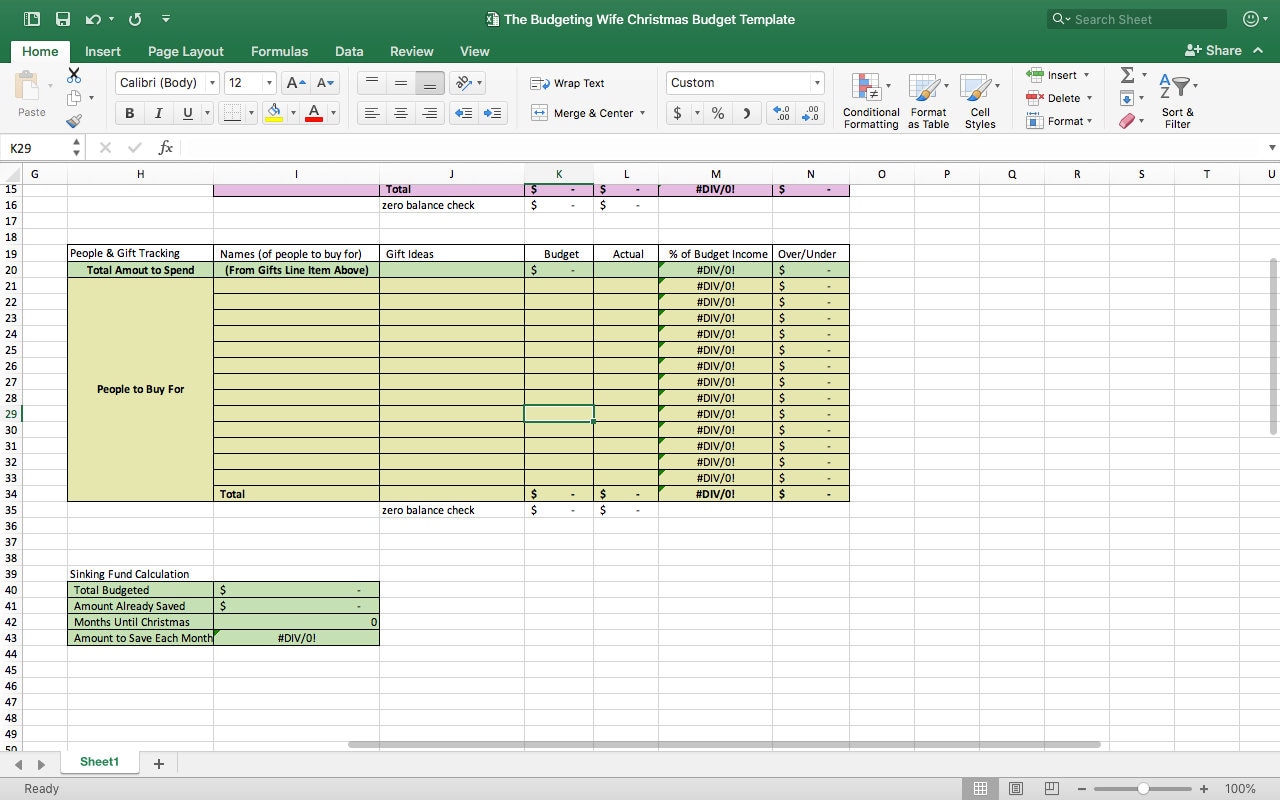The image size is (1280, 800).
Task: Click the Format Painter brush icon
Action: [74, 121]
